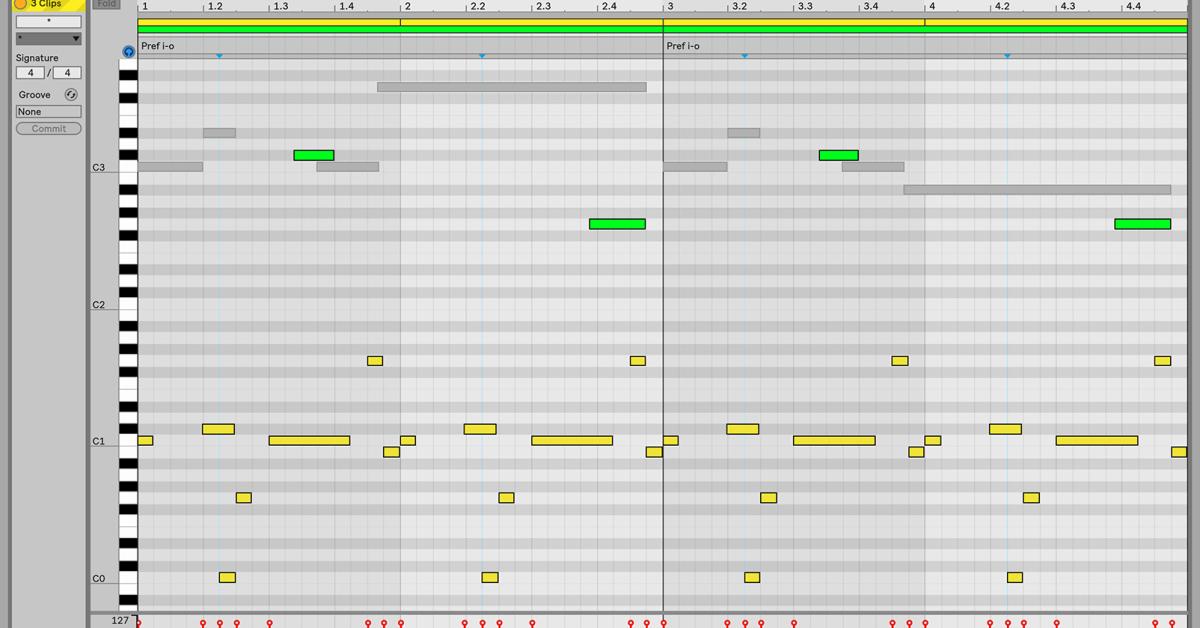
Task: Click the C2 piano key label
Action: tap(99, 304)
